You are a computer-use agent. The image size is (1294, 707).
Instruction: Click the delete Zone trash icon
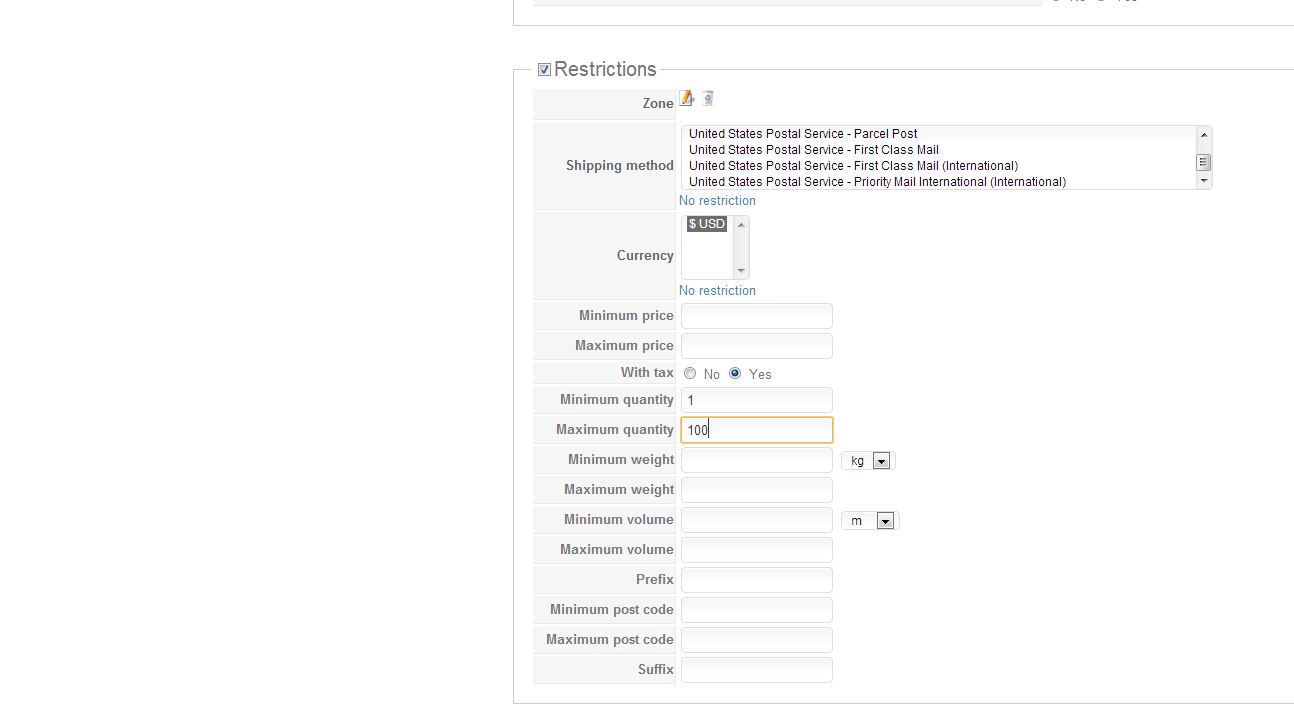[x=708, y=98]
